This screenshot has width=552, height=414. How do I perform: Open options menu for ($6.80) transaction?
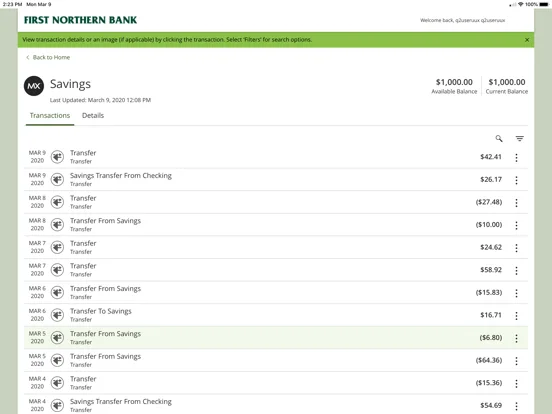[516, 338]
